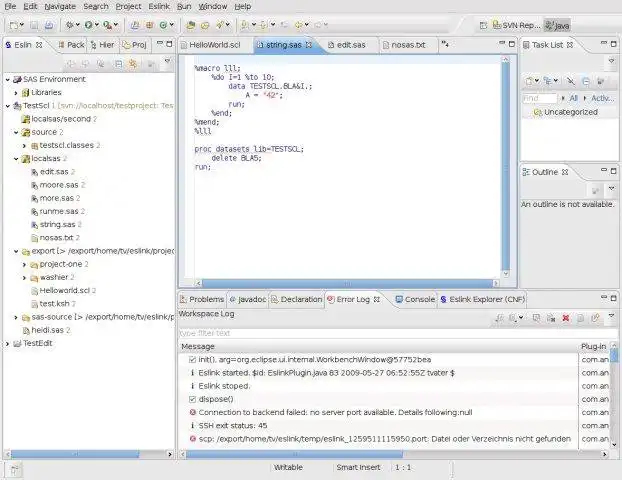Viewport: 622px width, 480px height.
Task: Collapse the SAS Environment tree node
Action: (x=8, y=80)
